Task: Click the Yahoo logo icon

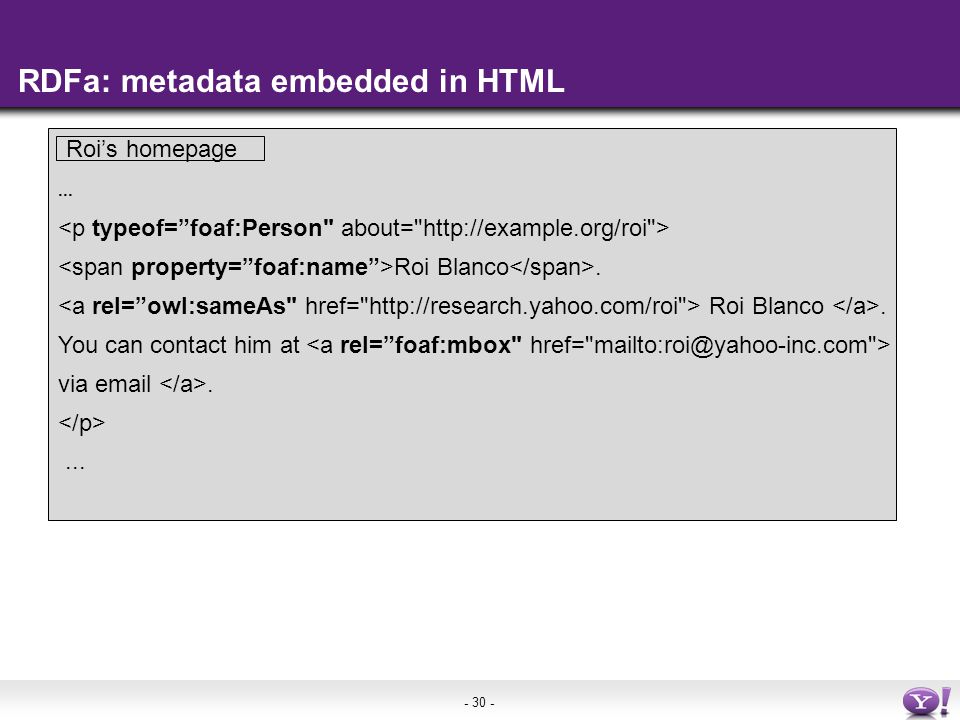Action: [x=926, y=702]
